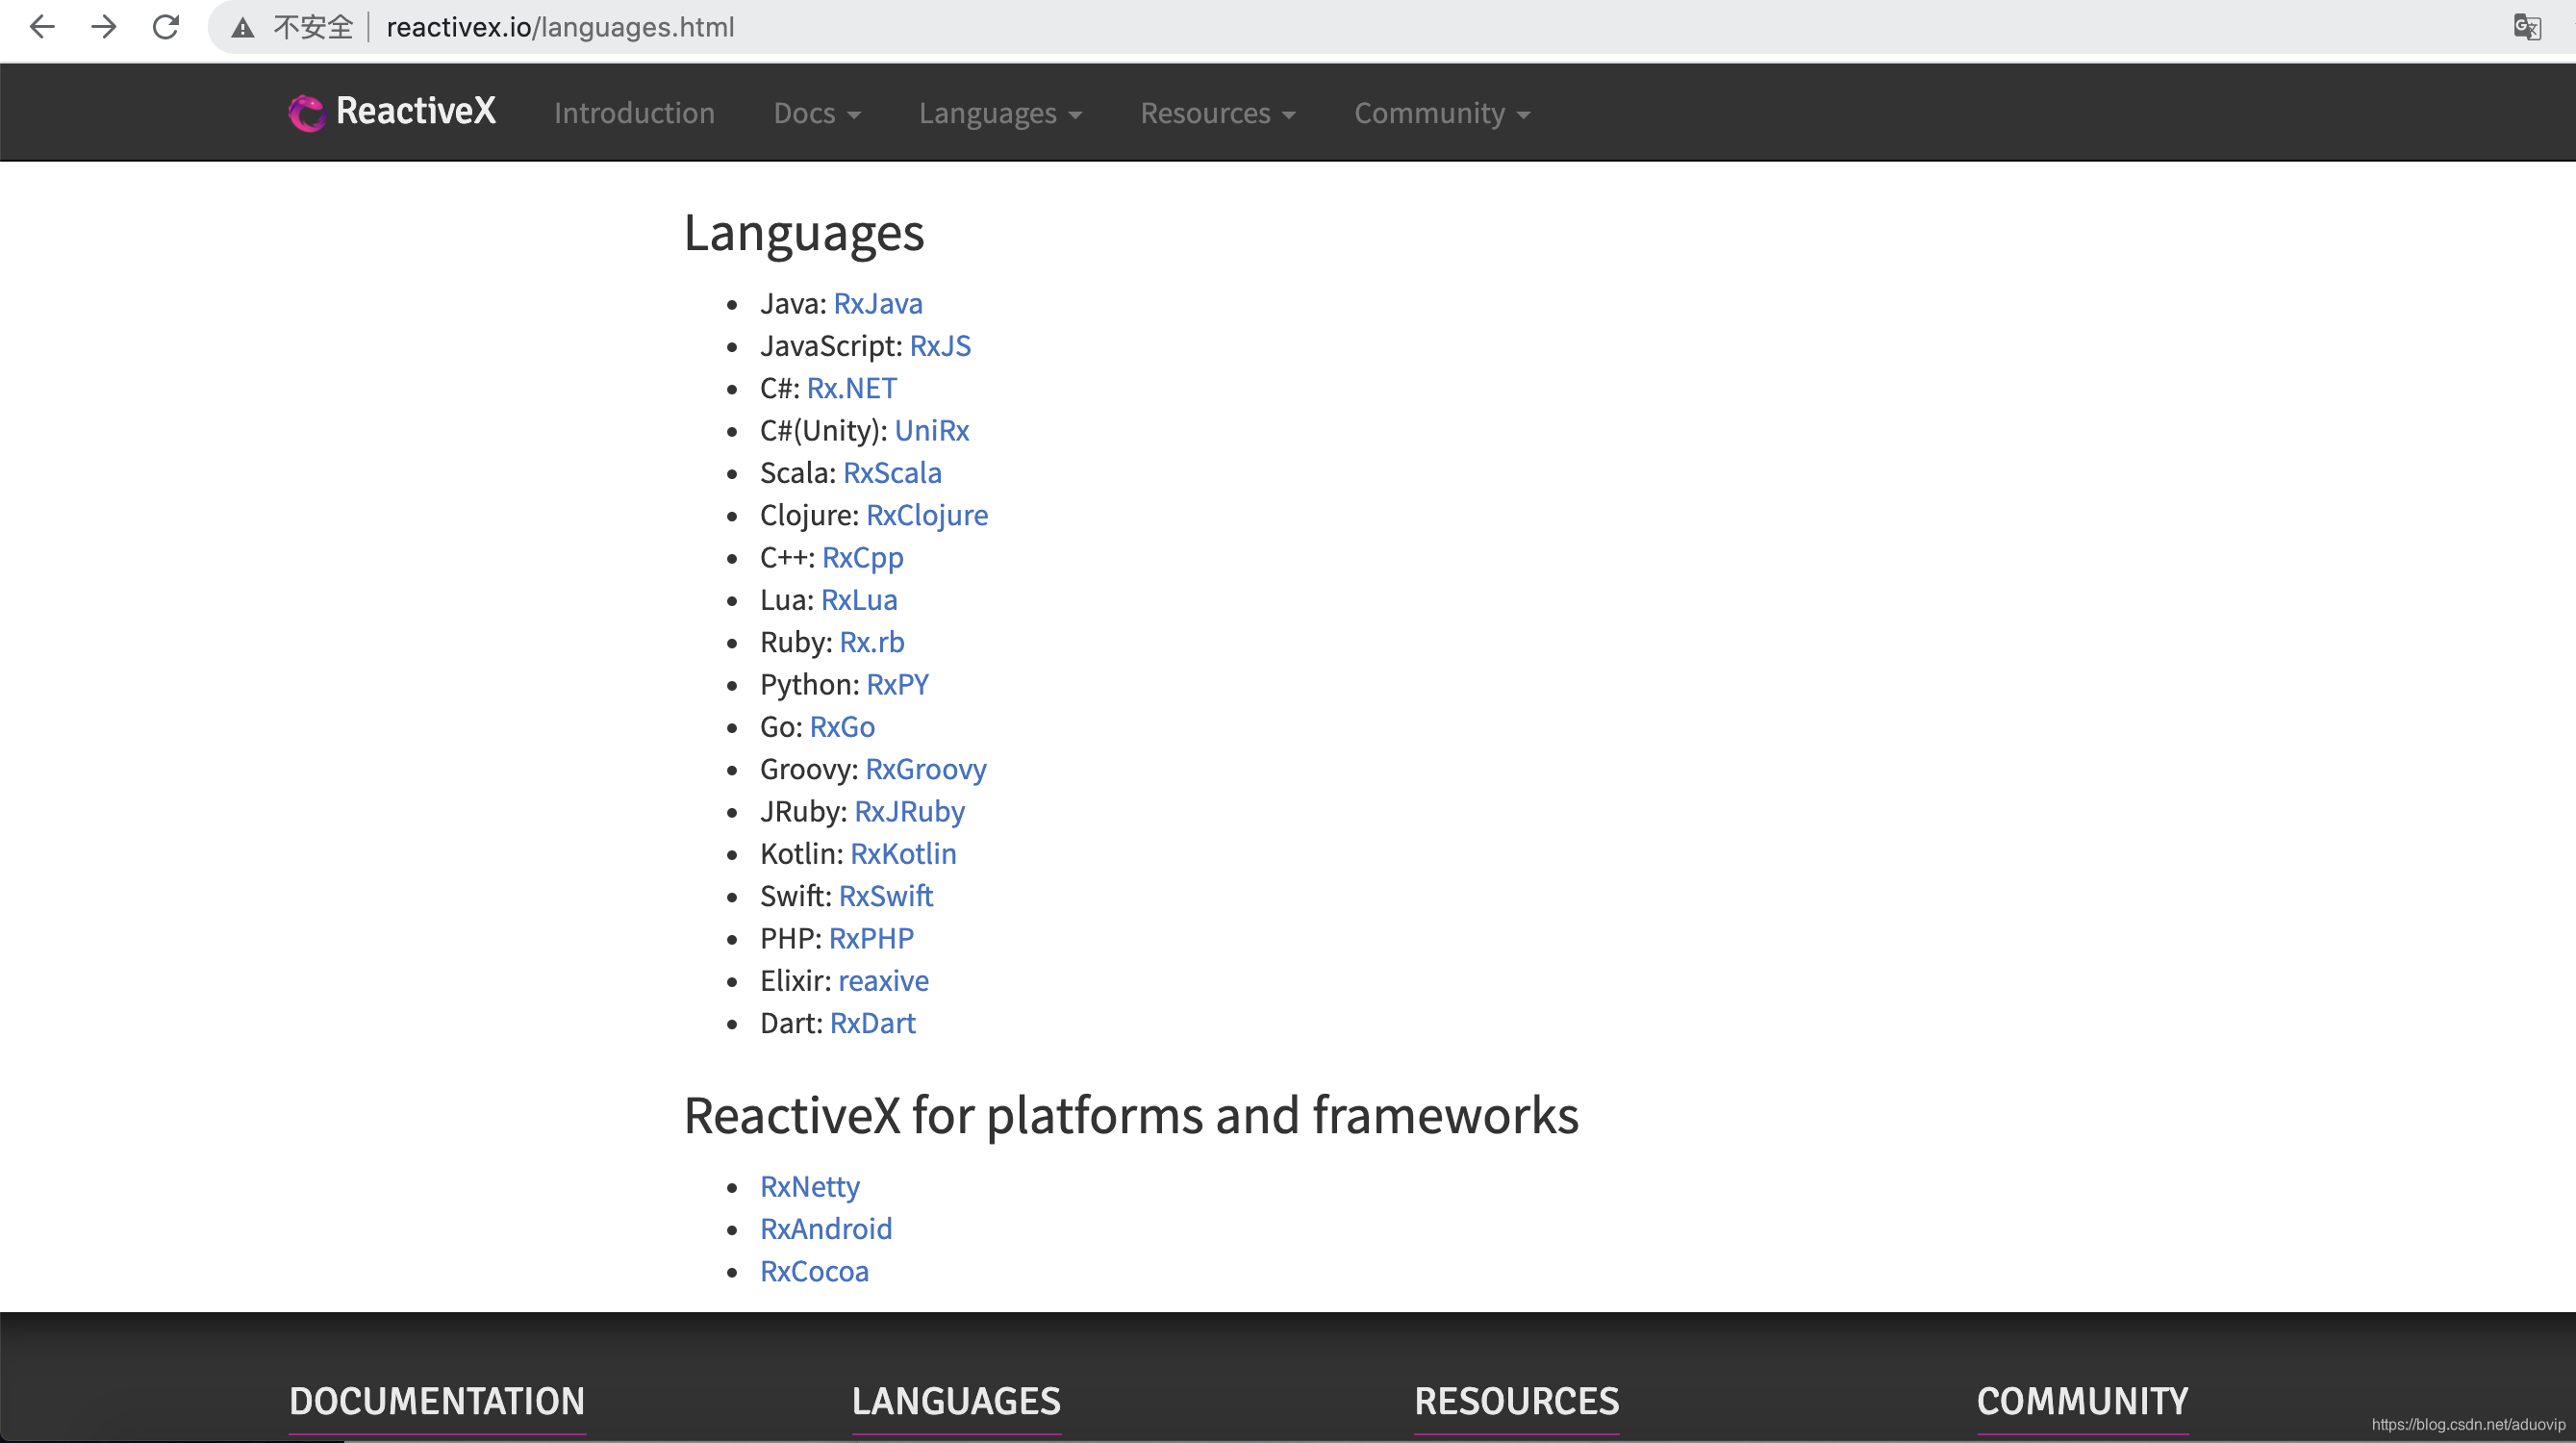Open the reaxive Elixir link
Image resolution: width=2576 pixels, height=1443 pixels.
click(883, 980)
